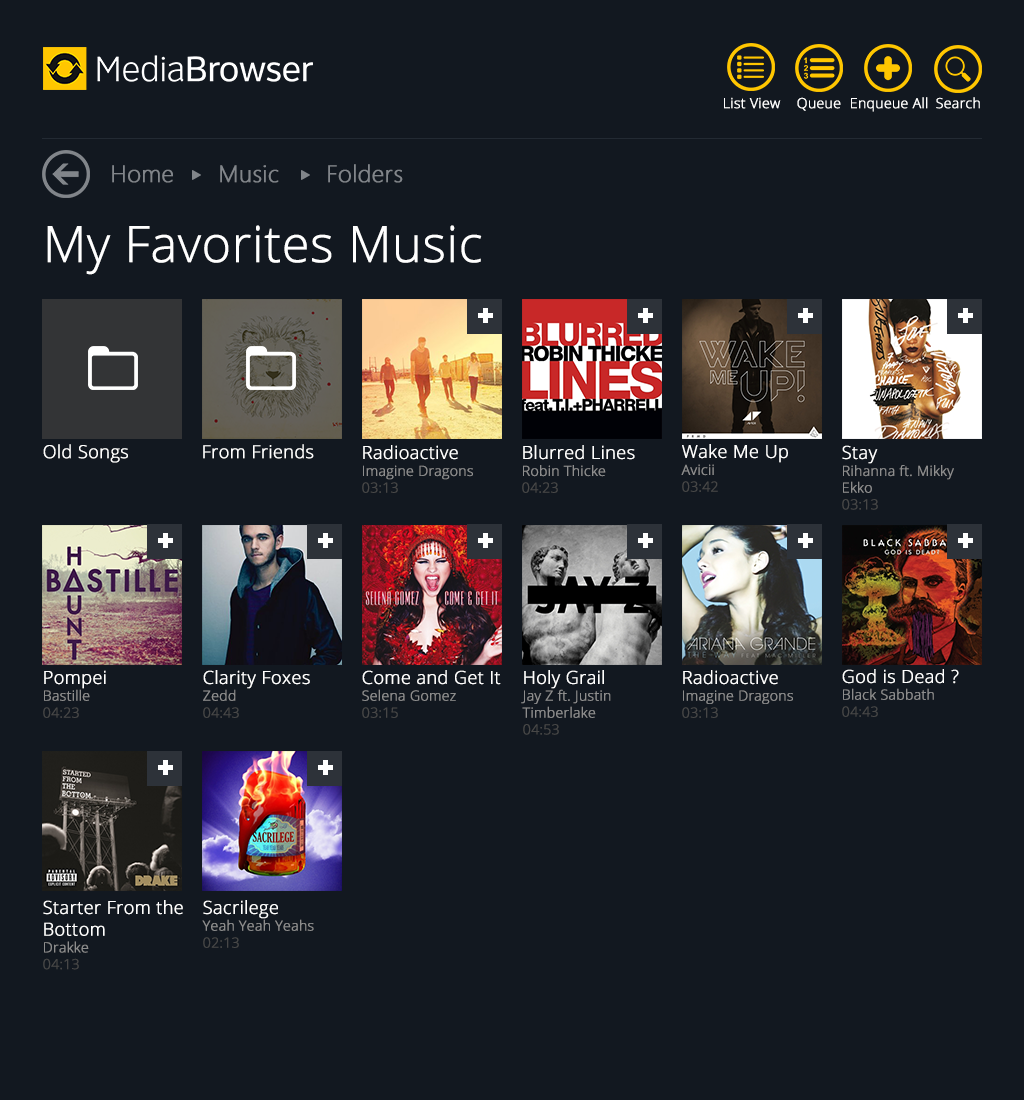1024x1100 pixels.
Task: Click the Clarity Foxes song title
Action: (256, 678)
